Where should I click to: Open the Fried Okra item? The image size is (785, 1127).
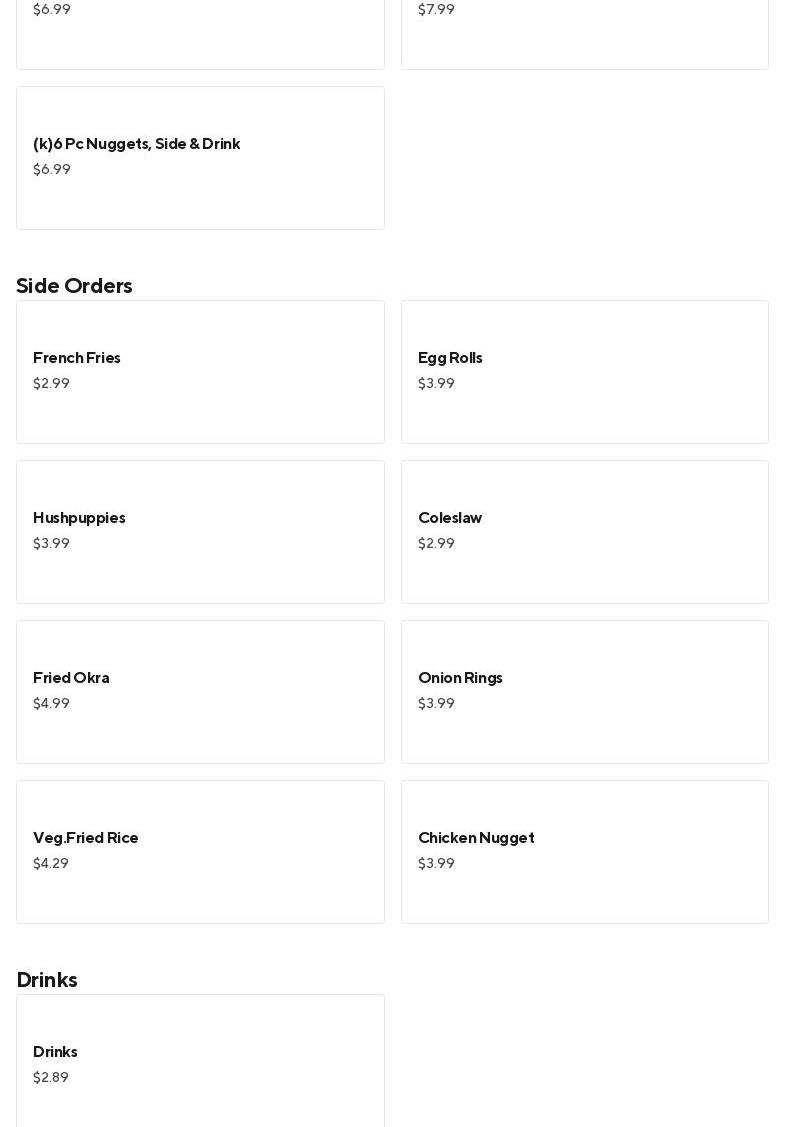point(200,691)
